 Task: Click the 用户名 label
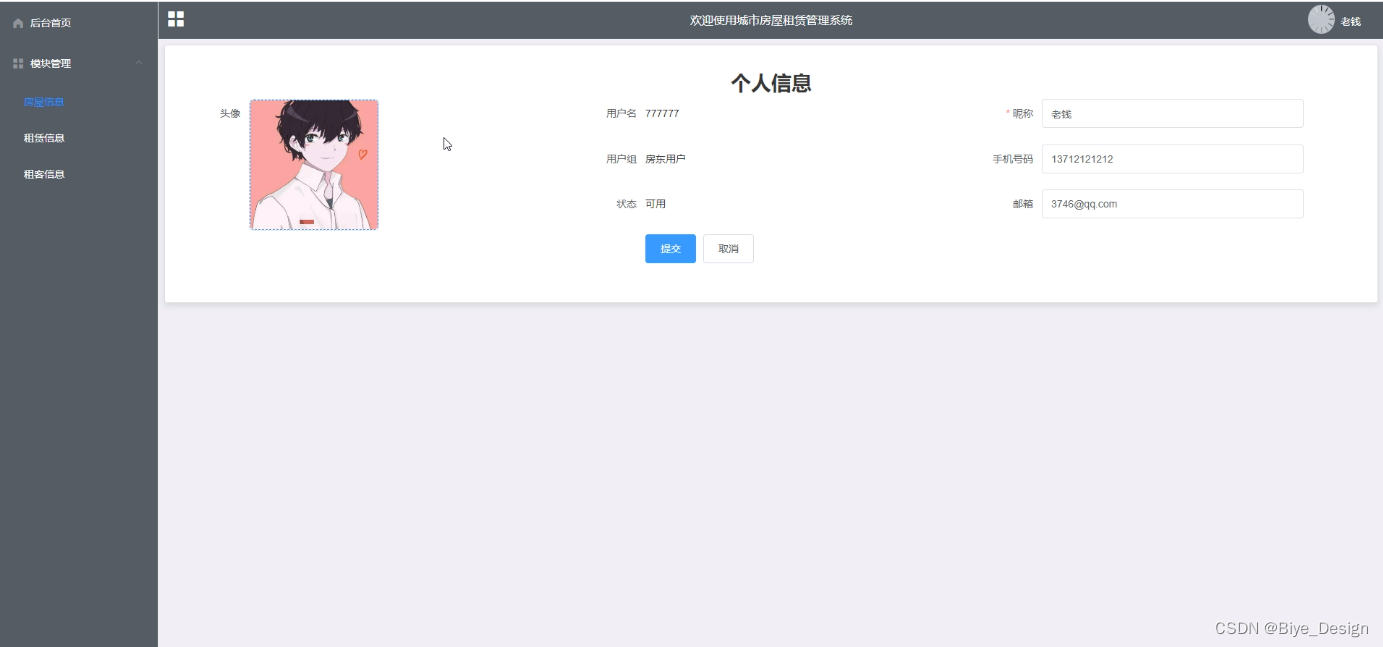[x=621, y=114]
